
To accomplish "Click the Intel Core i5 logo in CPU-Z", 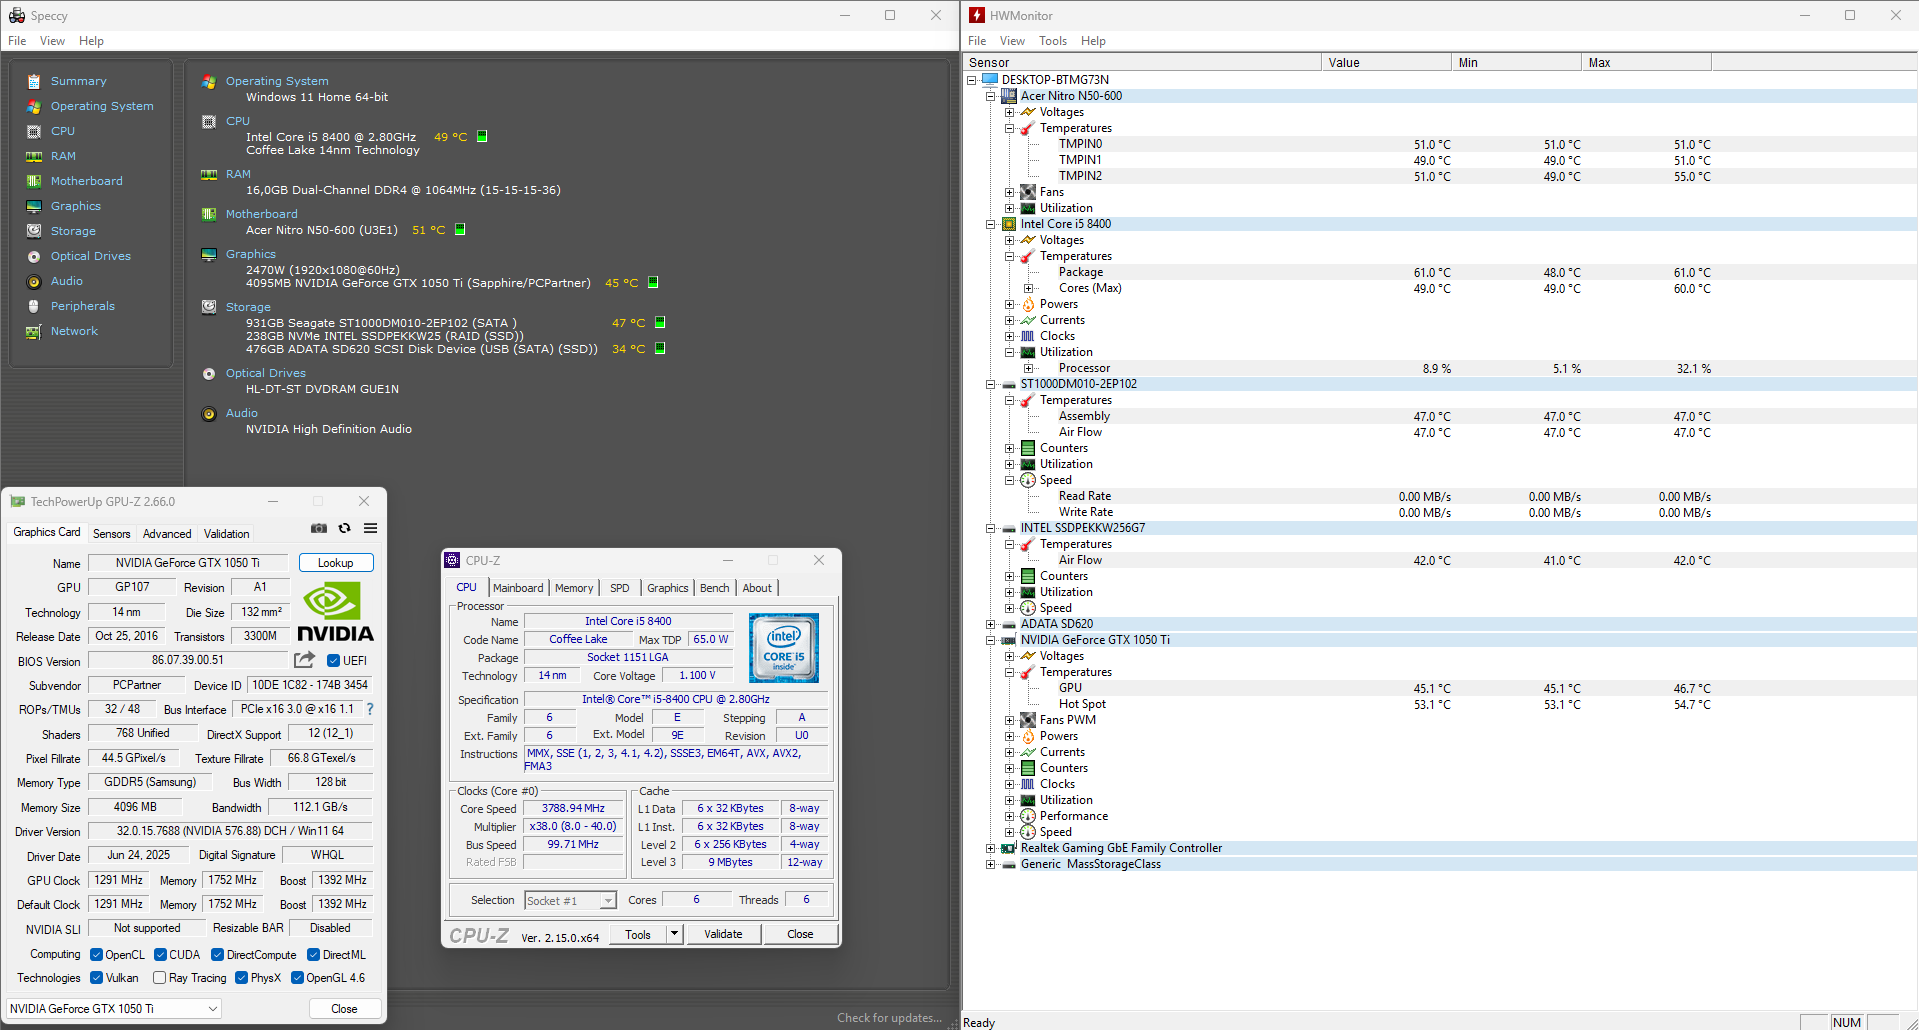I will point(784,648).
